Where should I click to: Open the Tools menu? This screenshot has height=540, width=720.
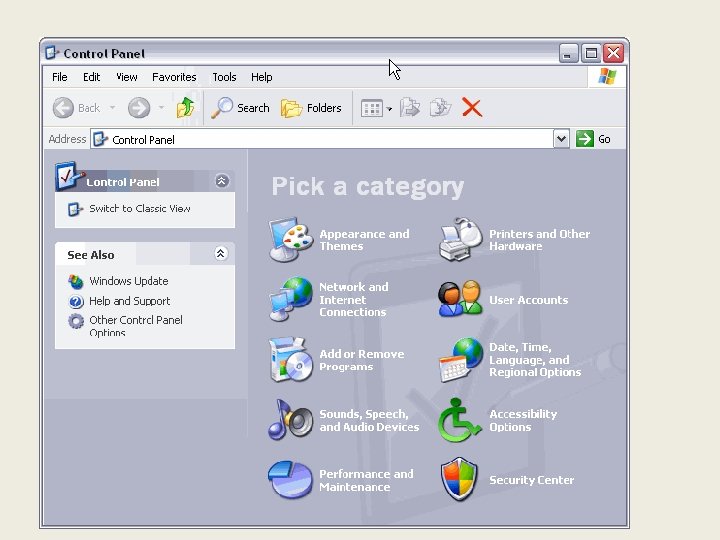[x=224, y=77]
